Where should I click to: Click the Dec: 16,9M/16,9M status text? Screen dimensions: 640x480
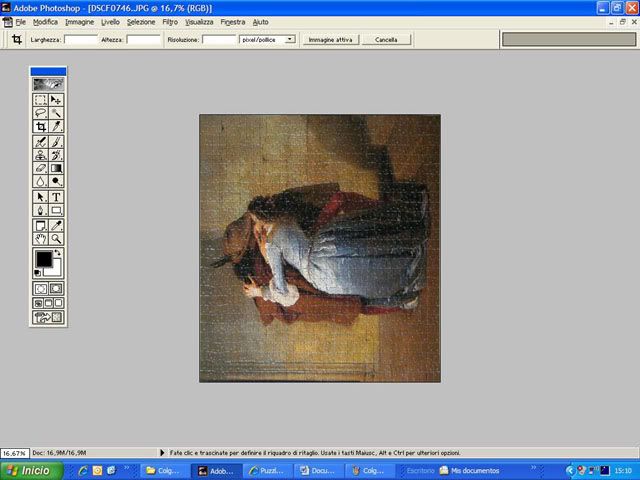click(60, 453)
